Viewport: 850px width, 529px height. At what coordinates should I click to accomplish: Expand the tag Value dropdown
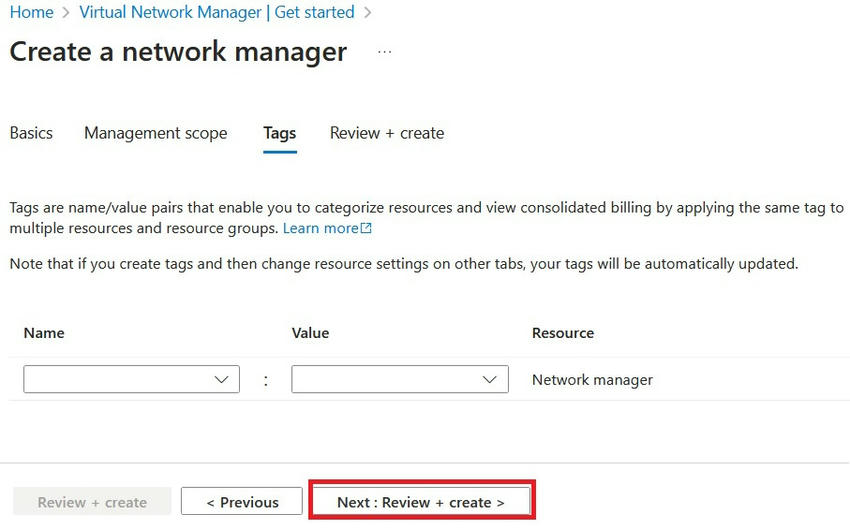[400, 379]
